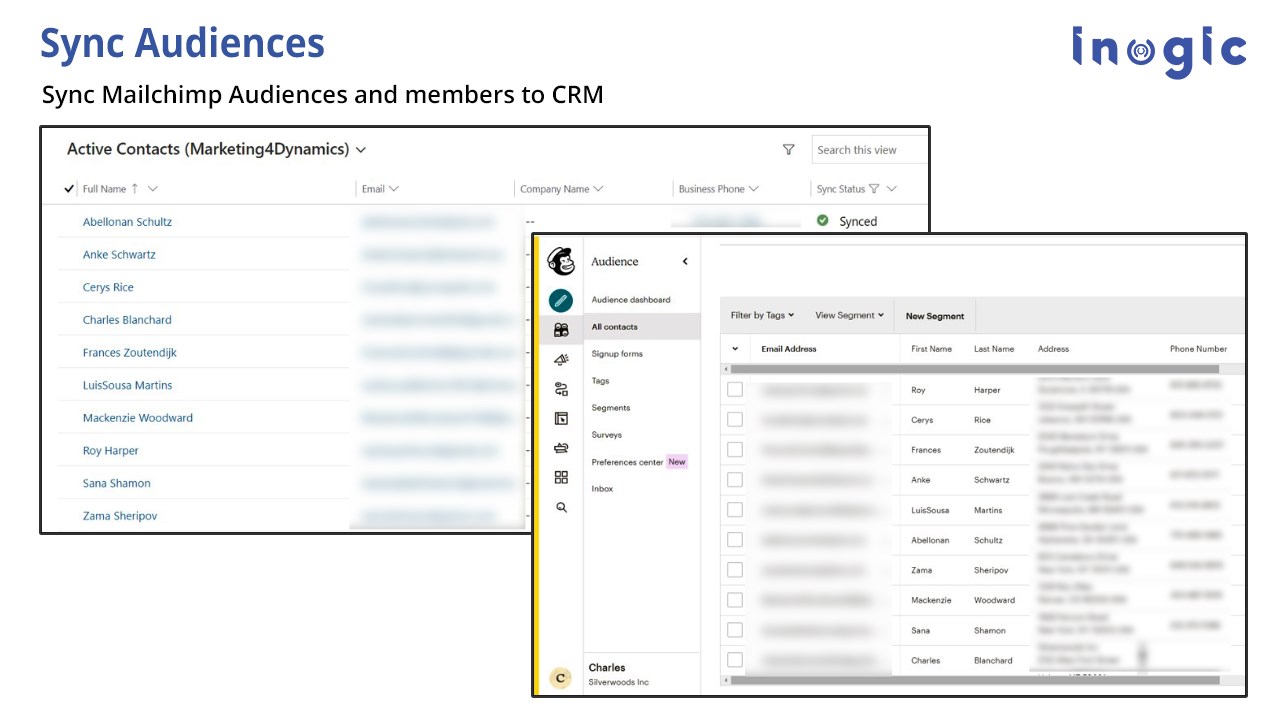This screenshot has height=720, width=1280.
Task: Open Signup forms in Audience menu
Action: pyautogui.click(x=617, y=354)
